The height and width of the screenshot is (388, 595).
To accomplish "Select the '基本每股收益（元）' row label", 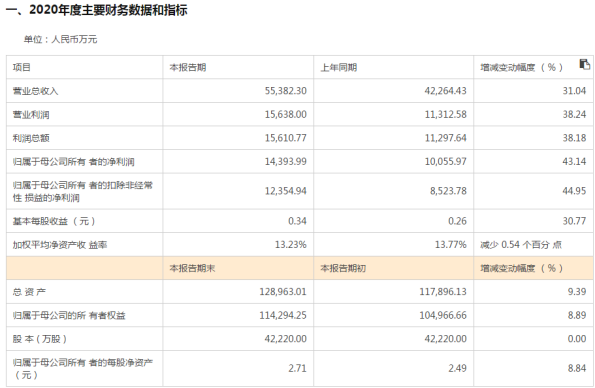I will [x=54, y=221].
